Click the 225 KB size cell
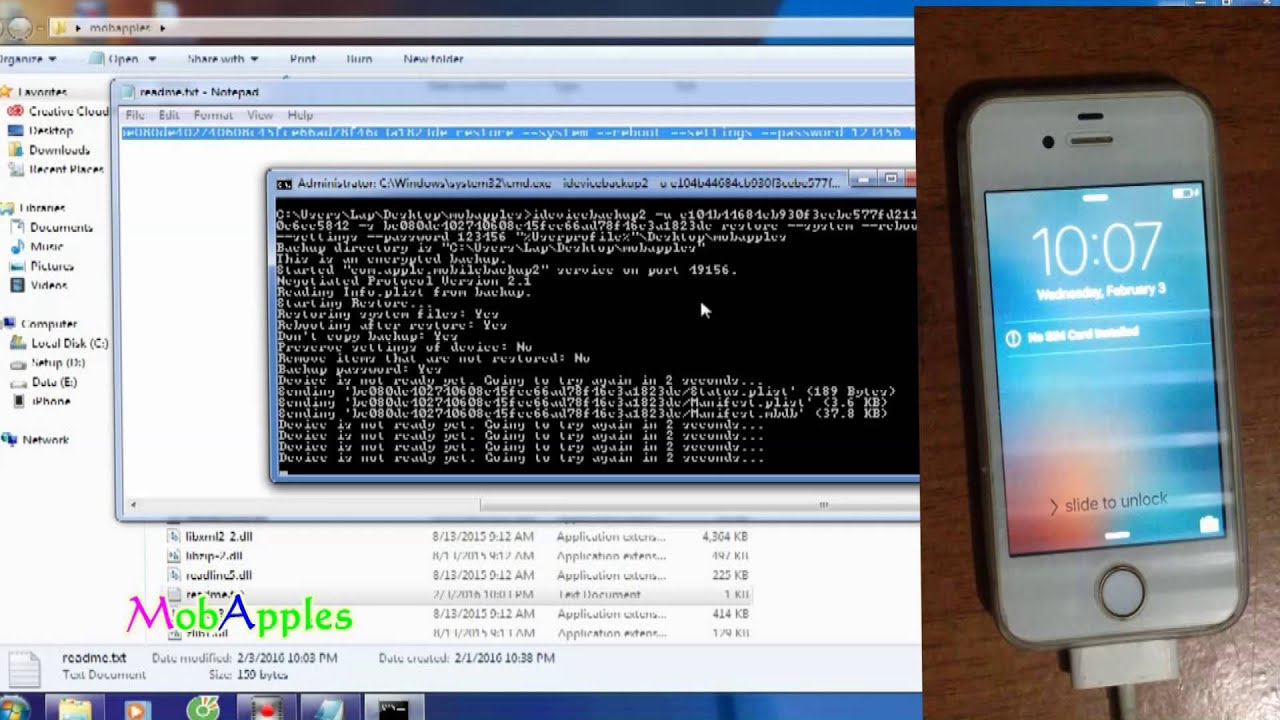Viewport: 1280px width, 720px height. point(732,575)
